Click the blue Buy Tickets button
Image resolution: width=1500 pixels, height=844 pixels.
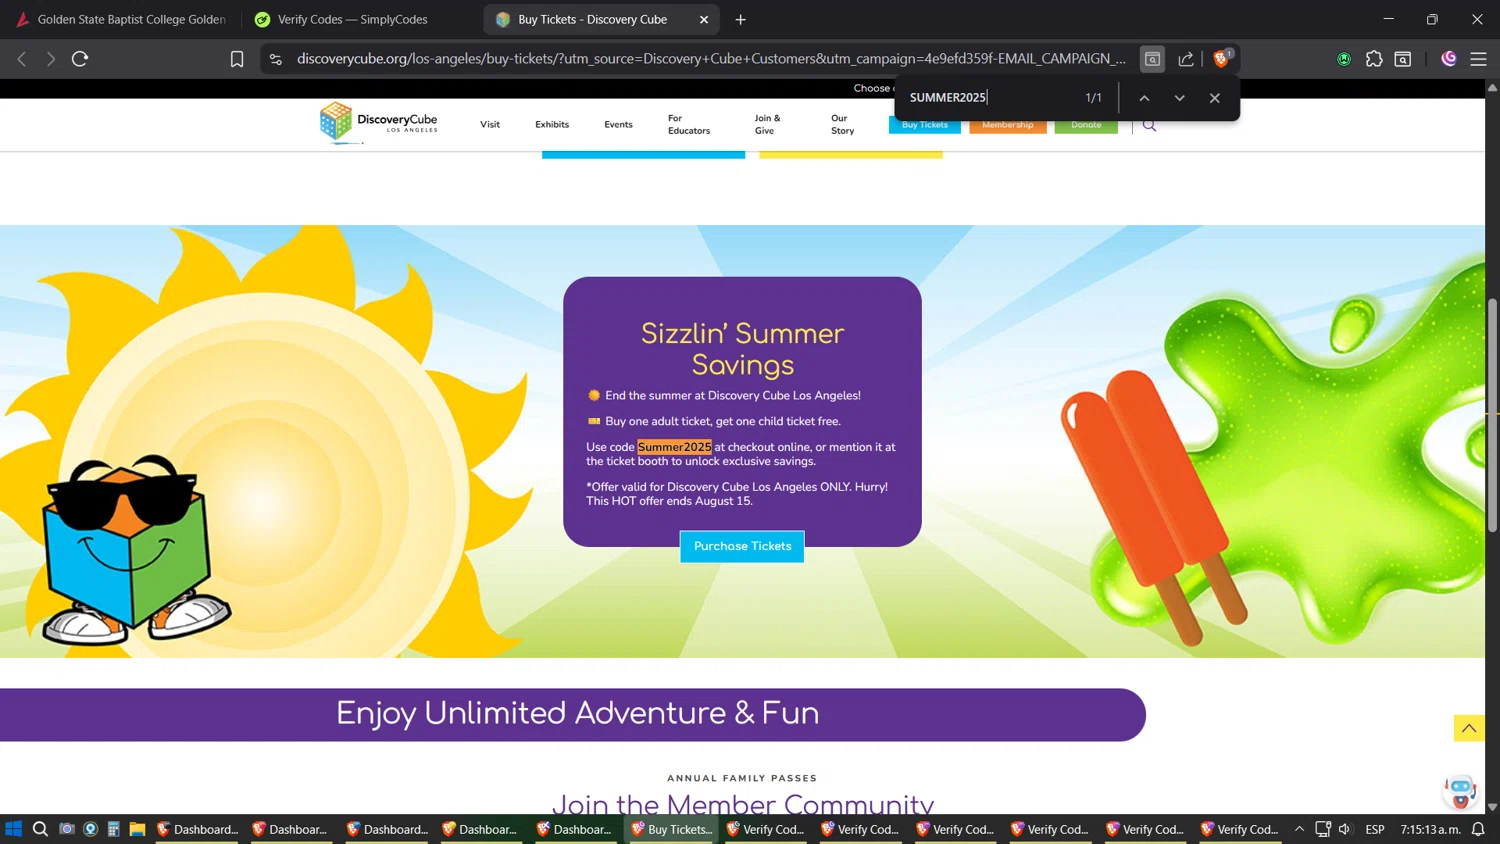tap(925, 125)
